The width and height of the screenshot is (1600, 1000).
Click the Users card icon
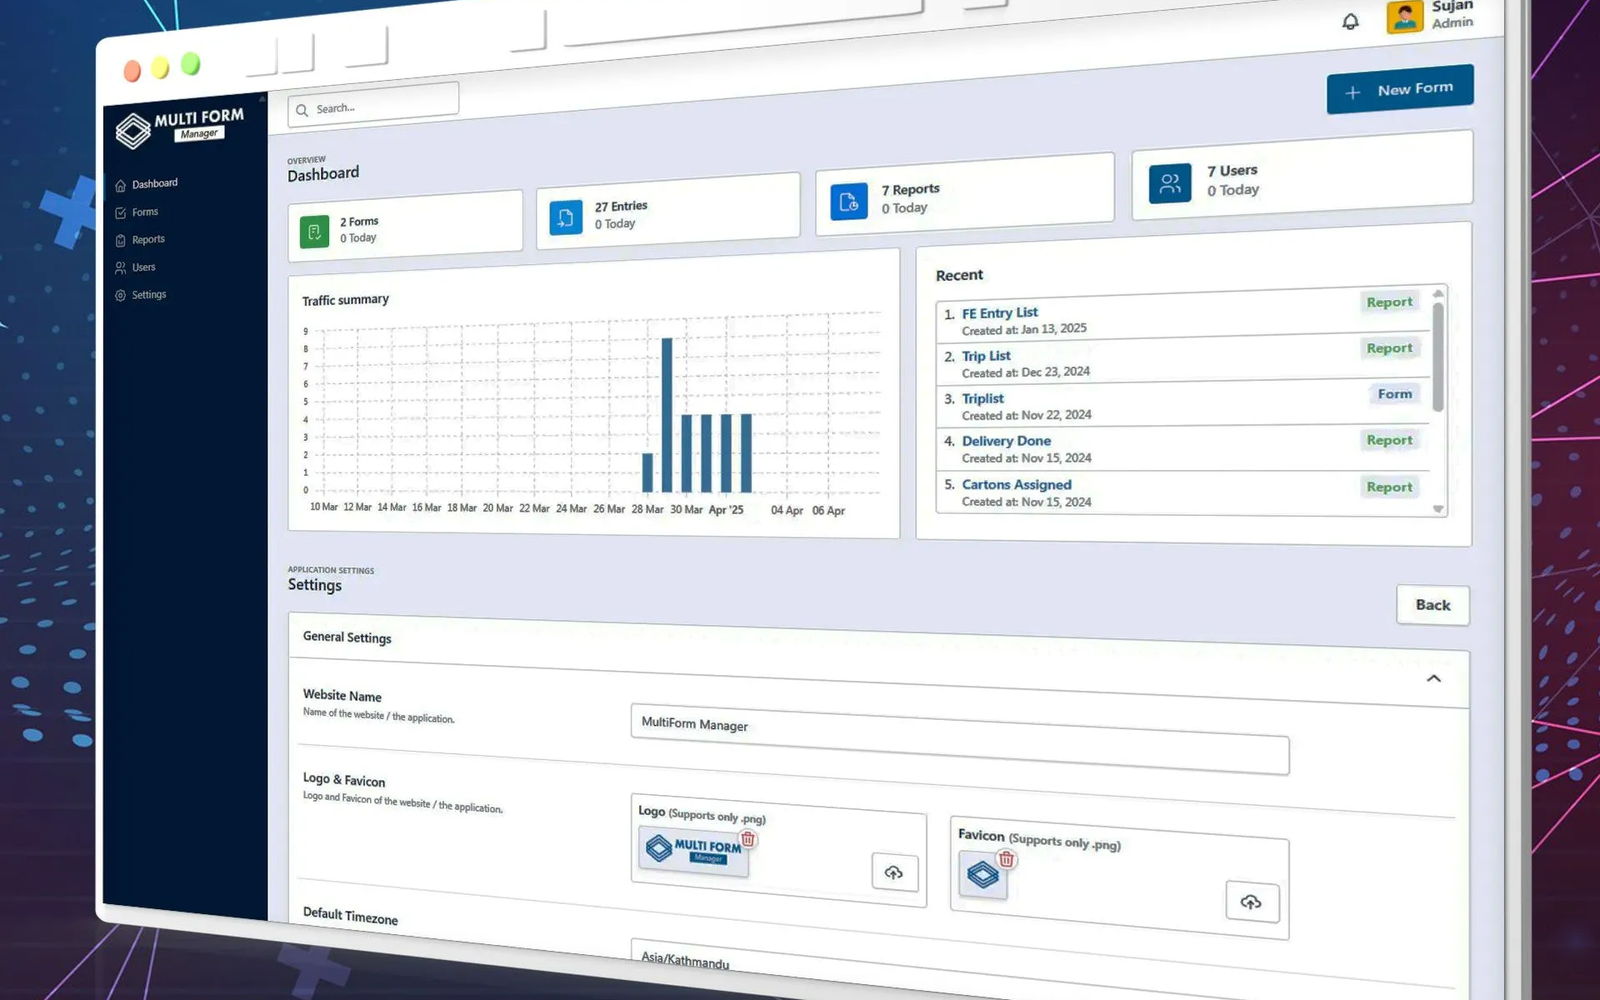coord(1170,183)
